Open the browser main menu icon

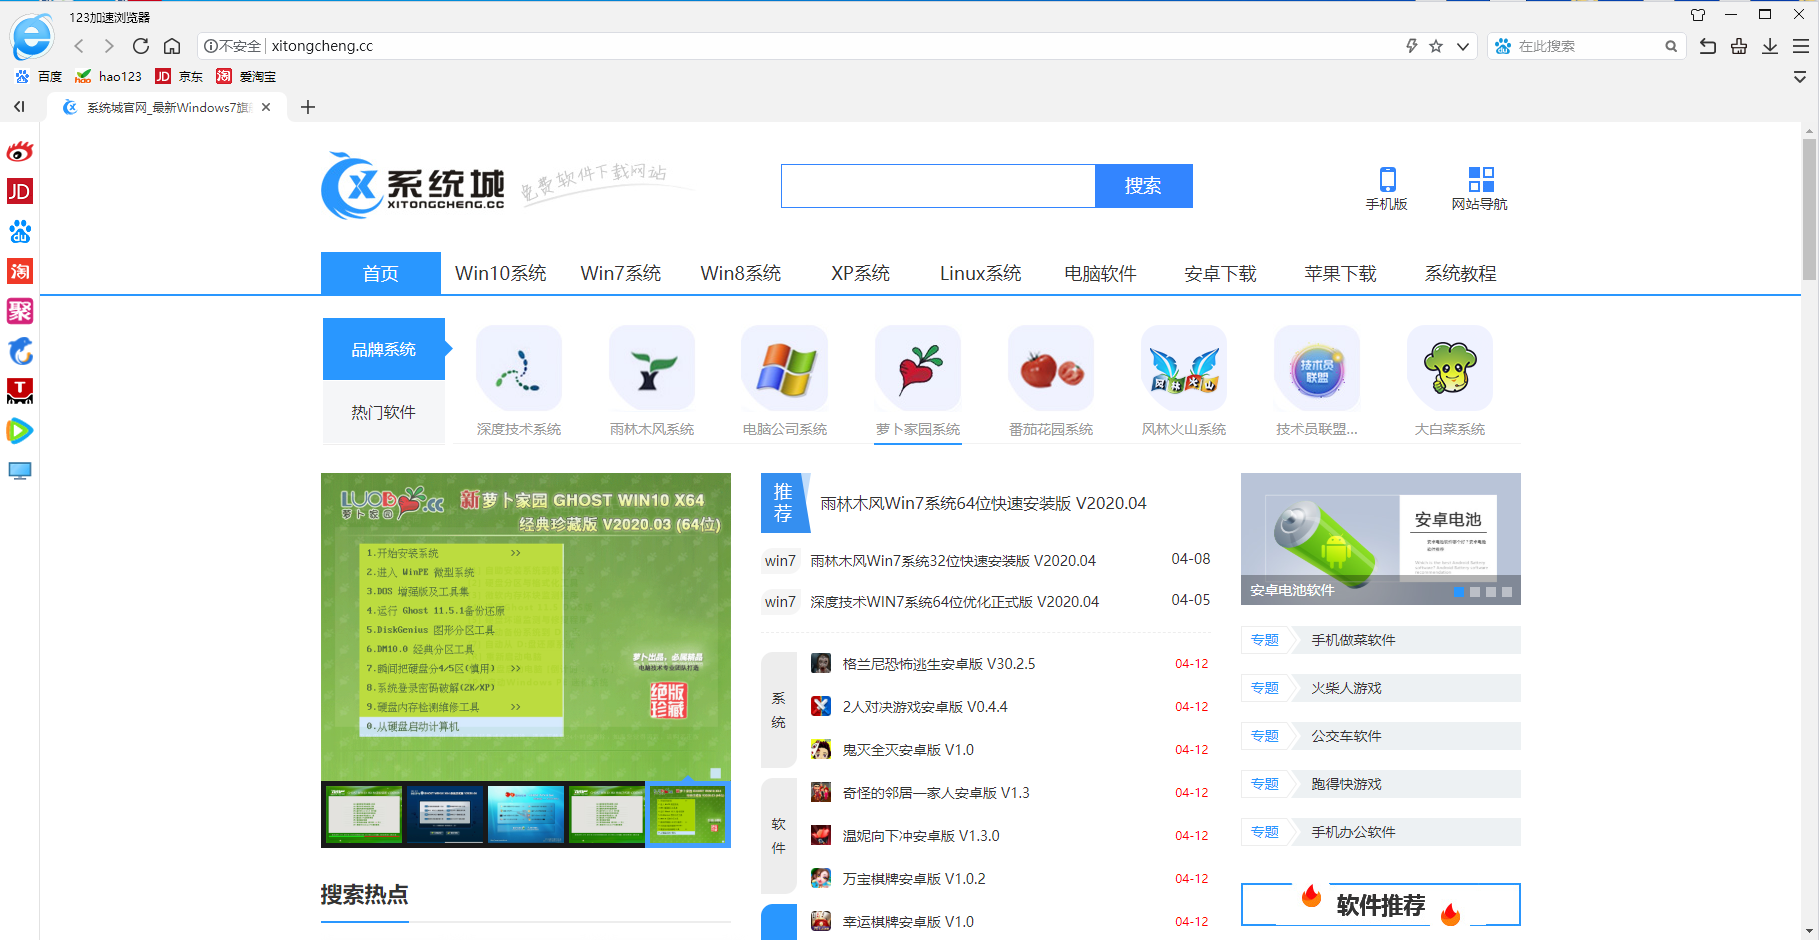pos(1801,46)
